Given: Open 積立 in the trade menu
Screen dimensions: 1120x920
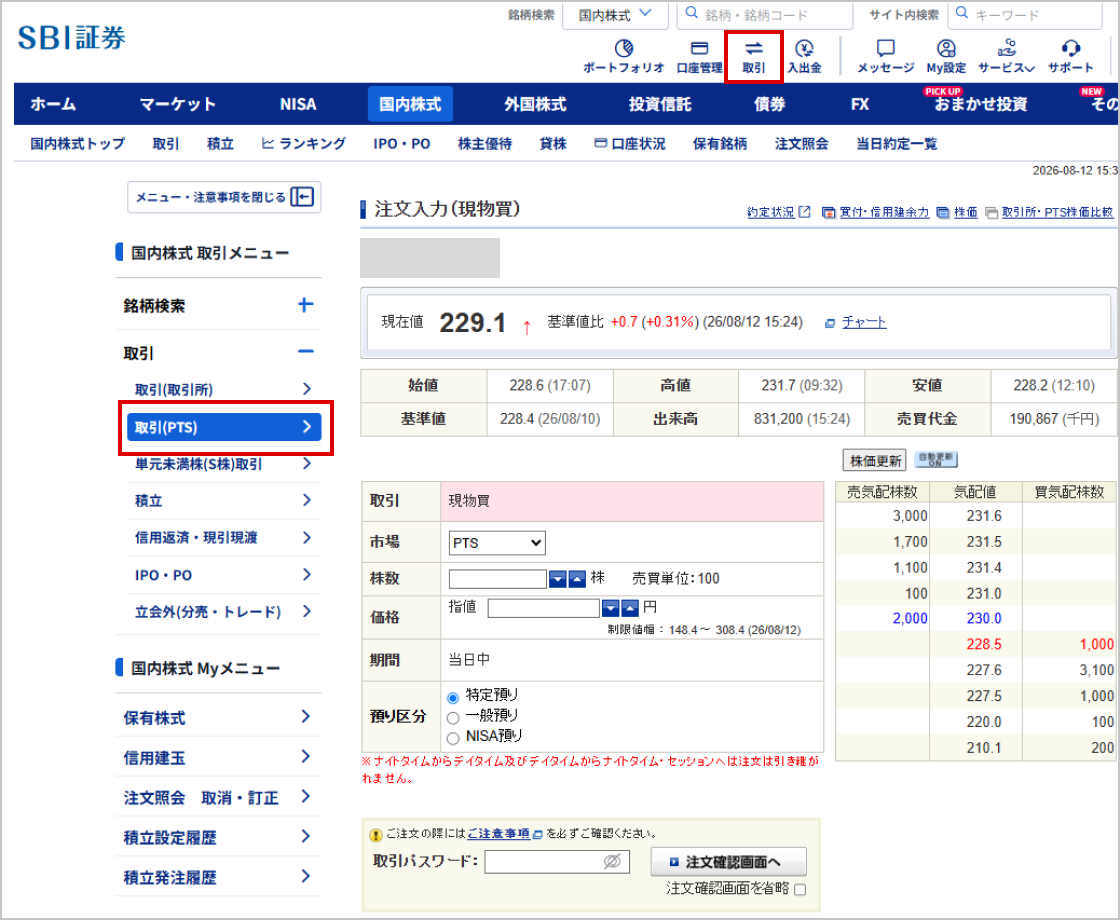Looking at the screenshot, I should [x=224, y=501].
